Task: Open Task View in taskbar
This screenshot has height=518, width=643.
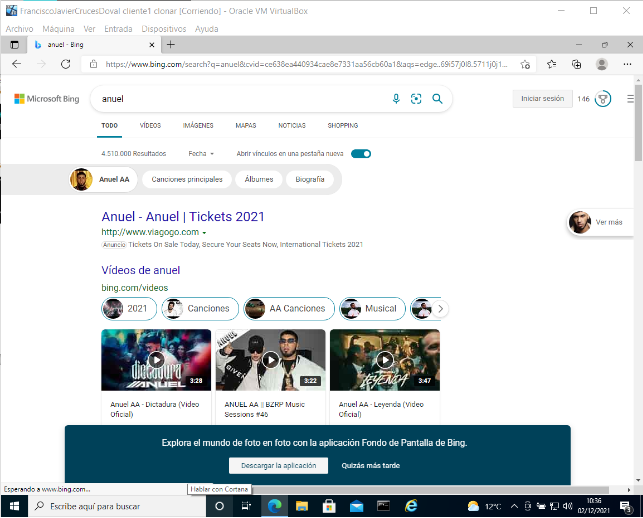Action: tap(246, 506)
